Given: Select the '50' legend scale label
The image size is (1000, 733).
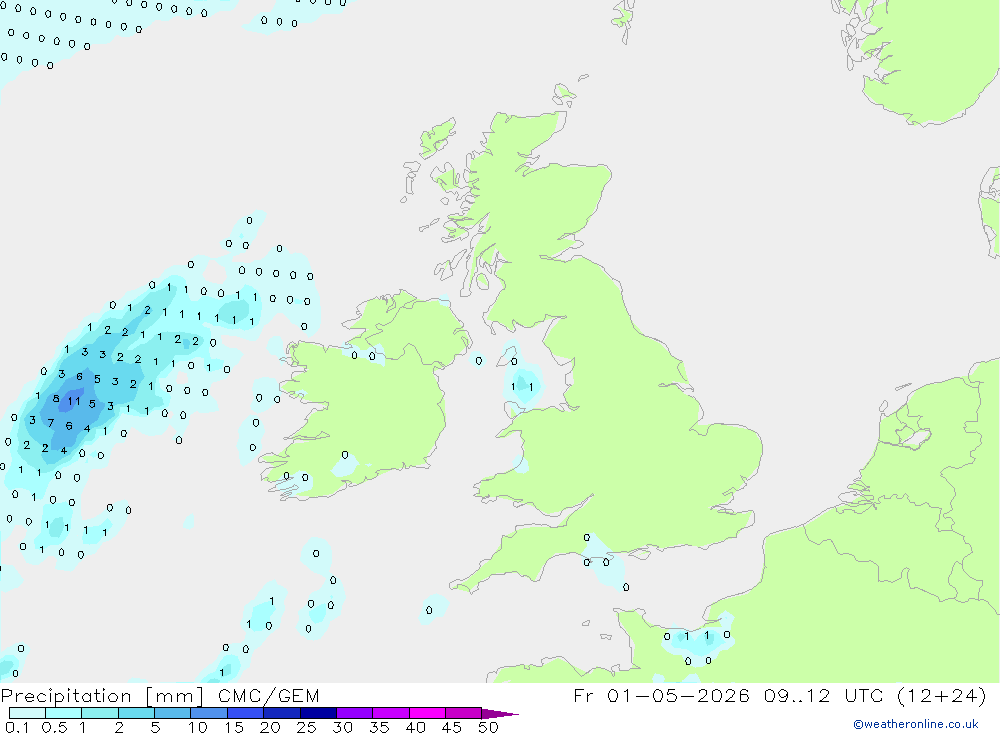Looking at the screenshot, I should [489, 727].
